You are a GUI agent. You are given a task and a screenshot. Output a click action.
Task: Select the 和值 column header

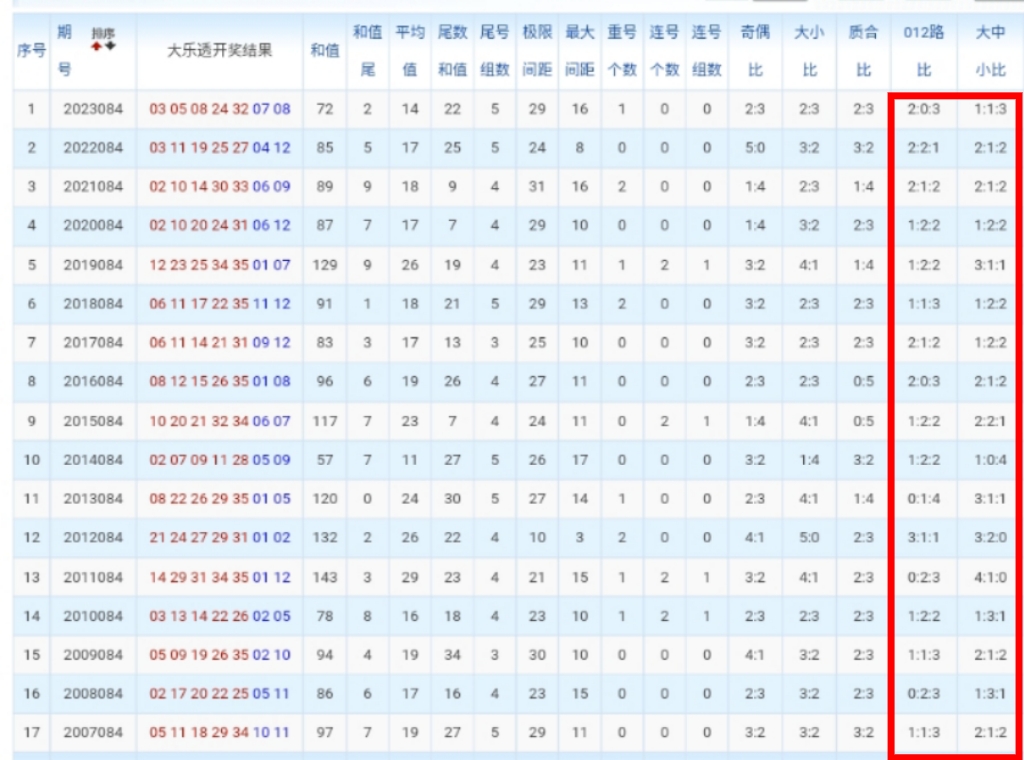(x=325, y=51)
